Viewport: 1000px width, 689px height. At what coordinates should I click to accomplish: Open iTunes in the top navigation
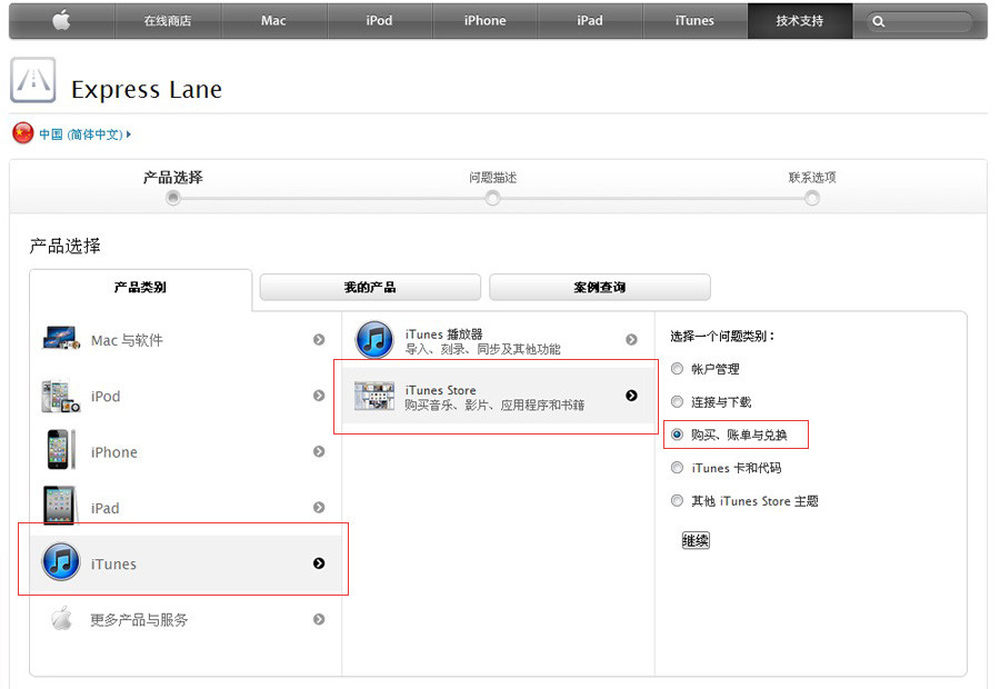[695, 21]
